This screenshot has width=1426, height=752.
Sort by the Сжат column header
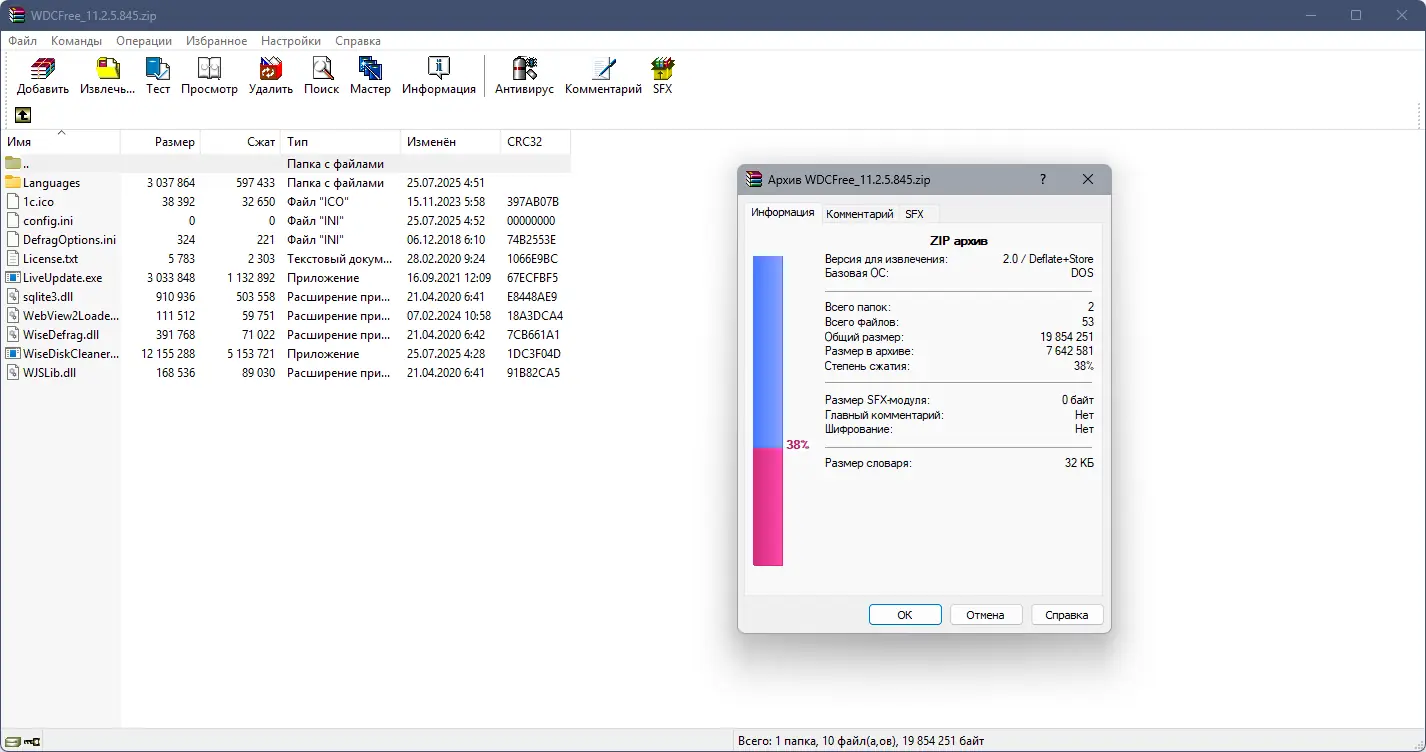pos(240,142)
